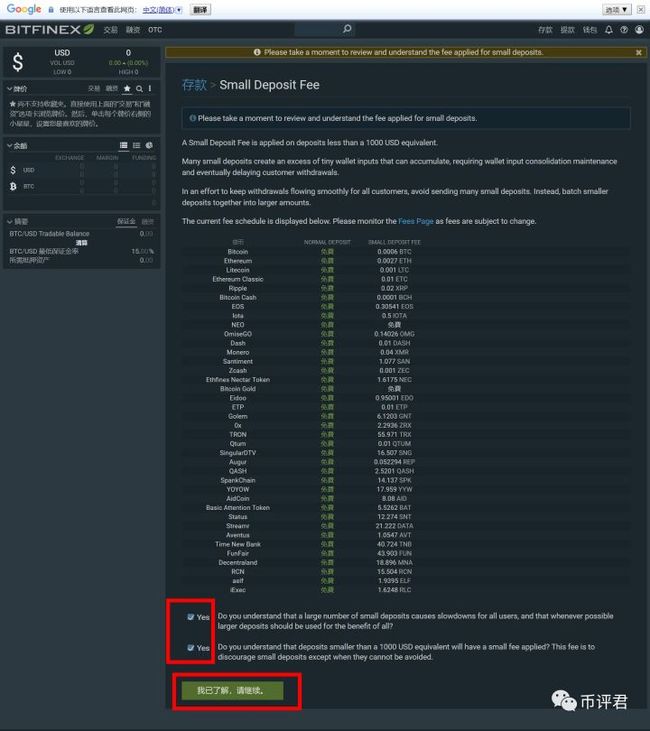Select the funding tab in summary panel
The image size is (650, 731).
pyautogui.click(x=147, y=221)
